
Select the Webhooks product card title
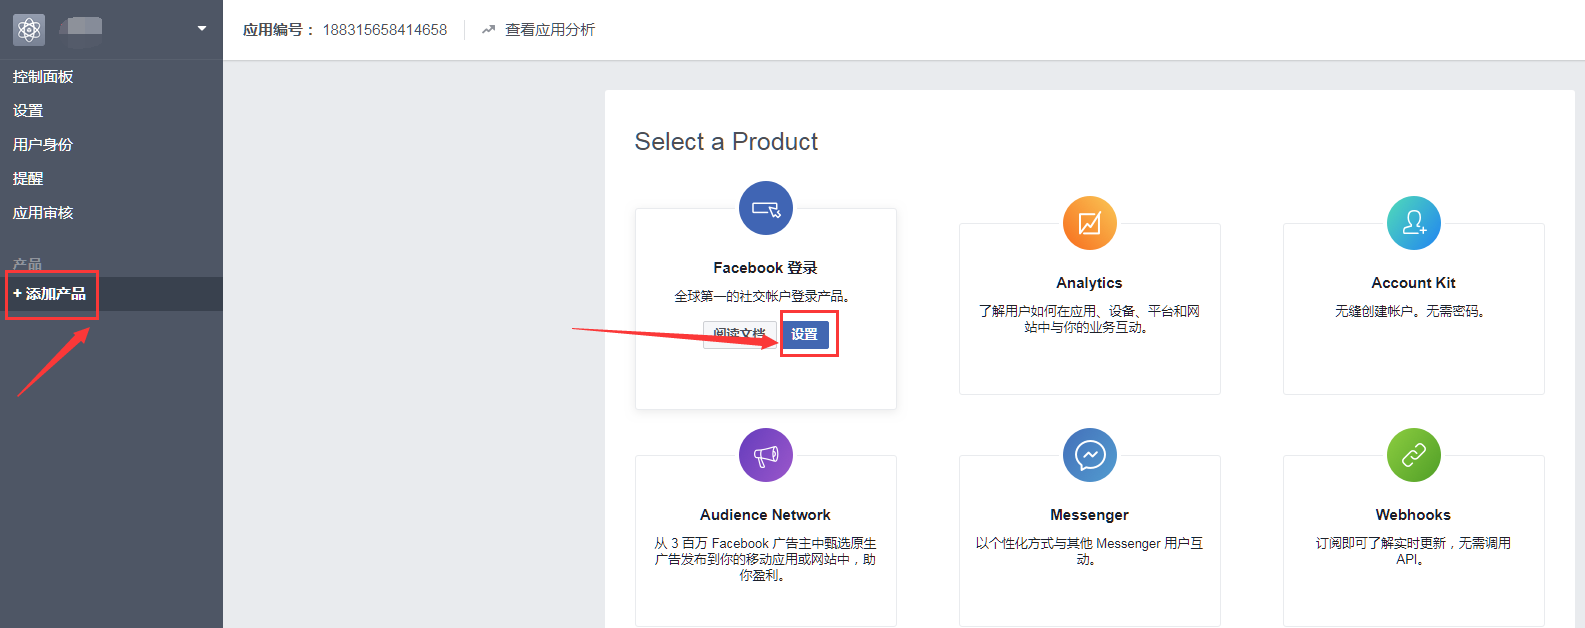point(1412,515)
